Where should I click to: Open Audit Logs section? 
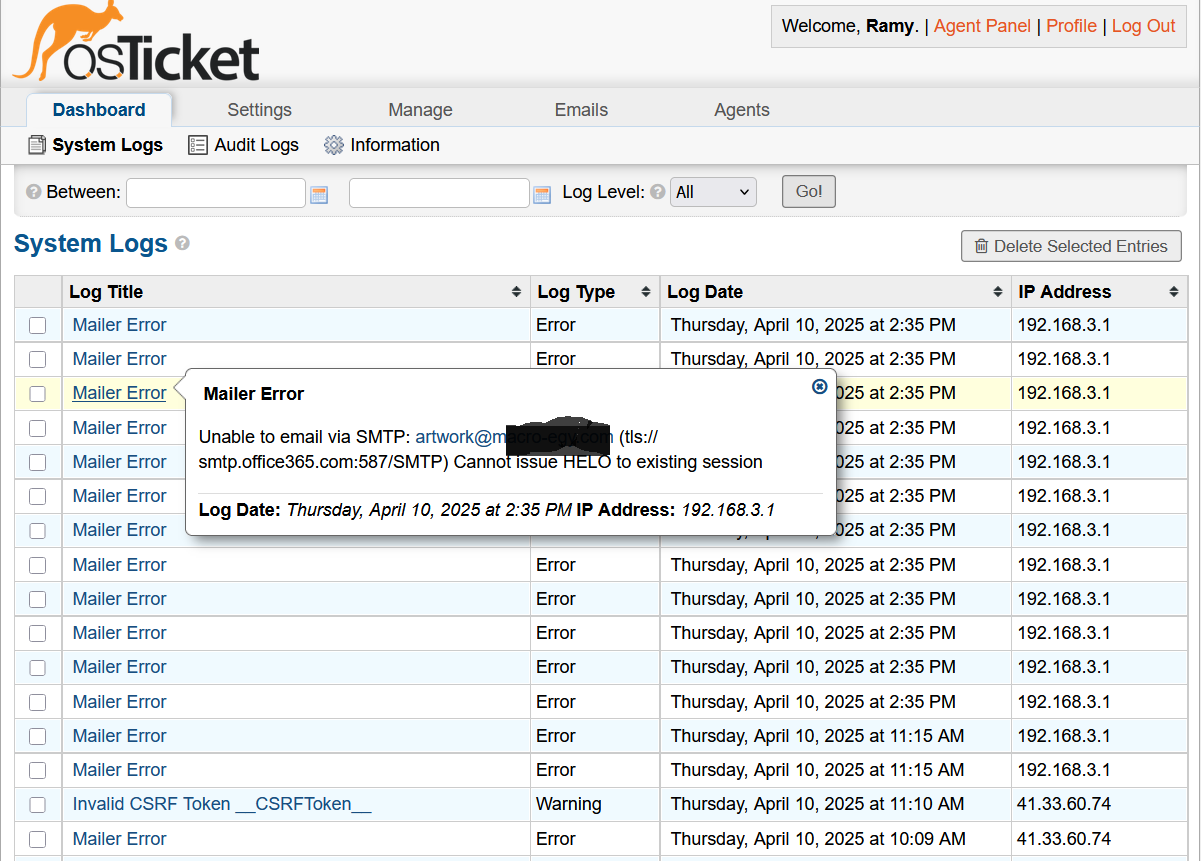tap(244, 145)
